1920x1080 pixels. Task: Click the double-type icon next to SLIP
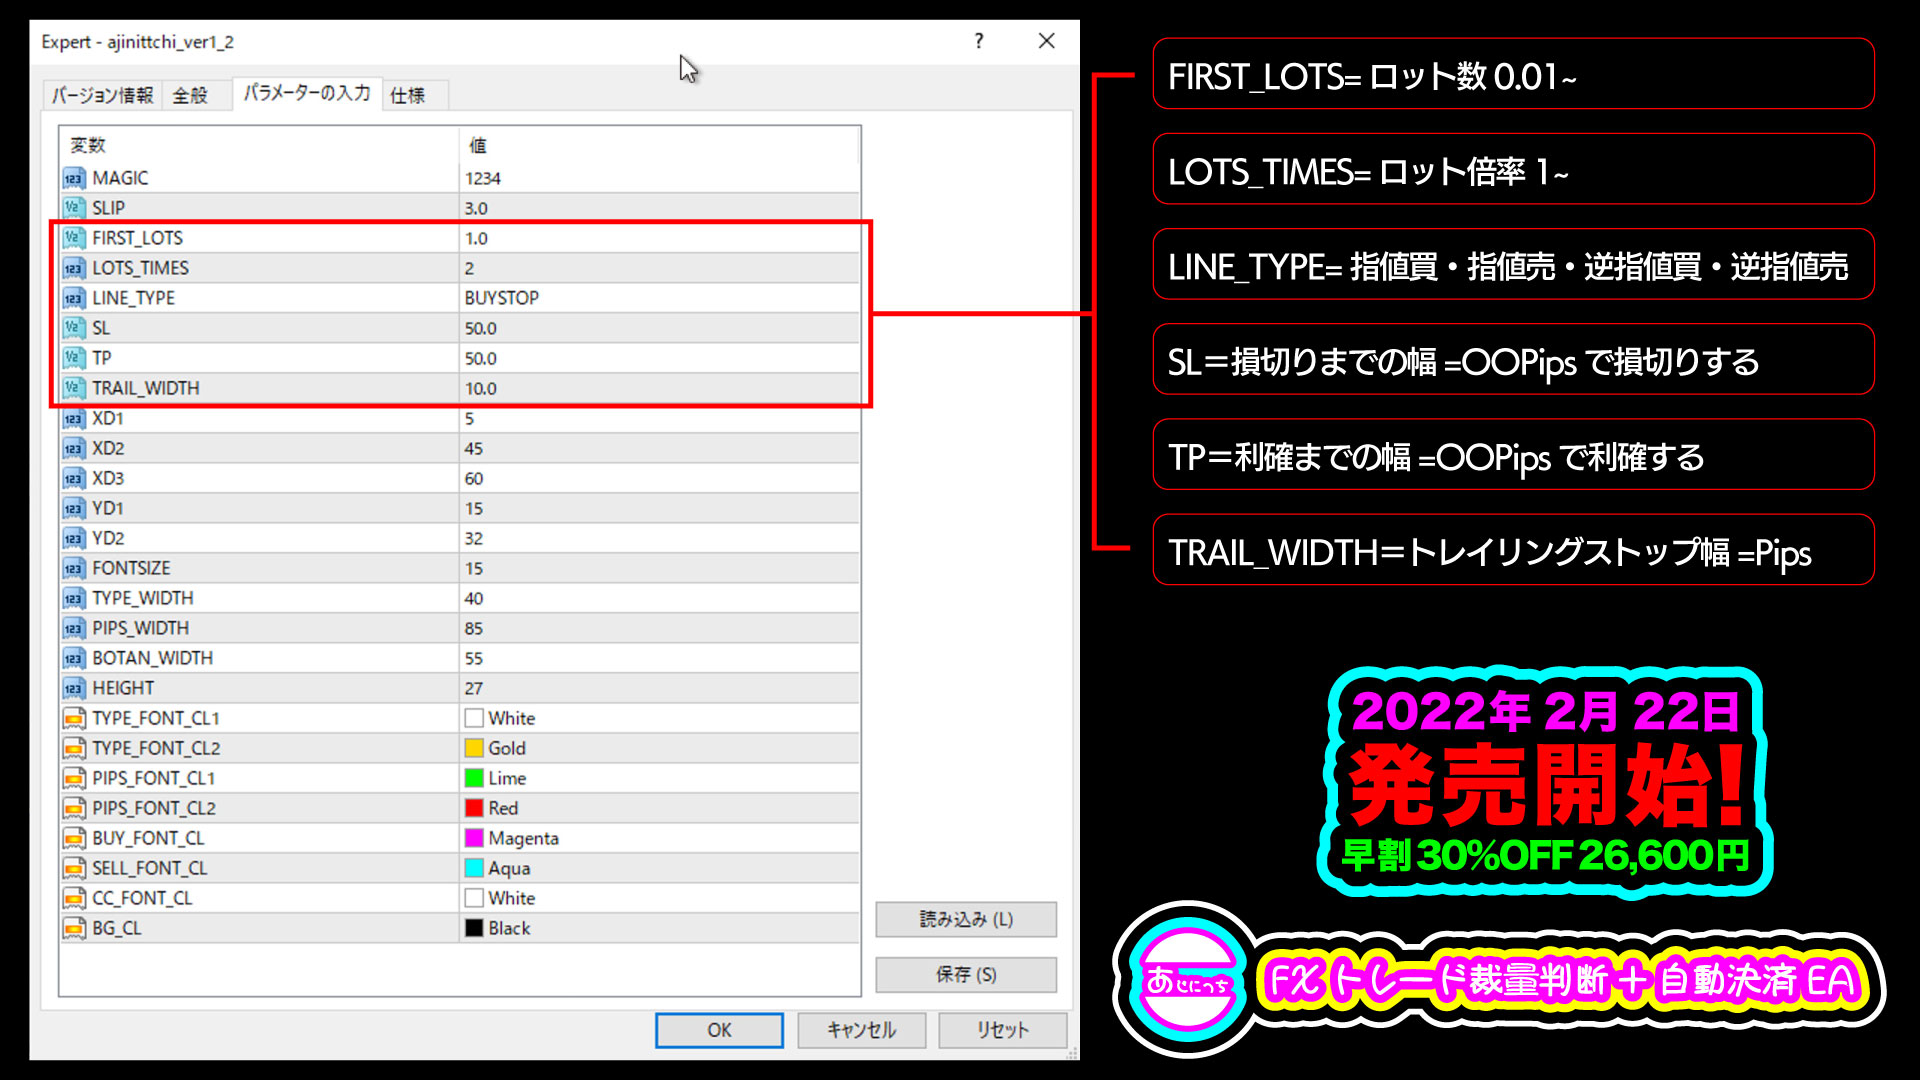click(73, 208)
